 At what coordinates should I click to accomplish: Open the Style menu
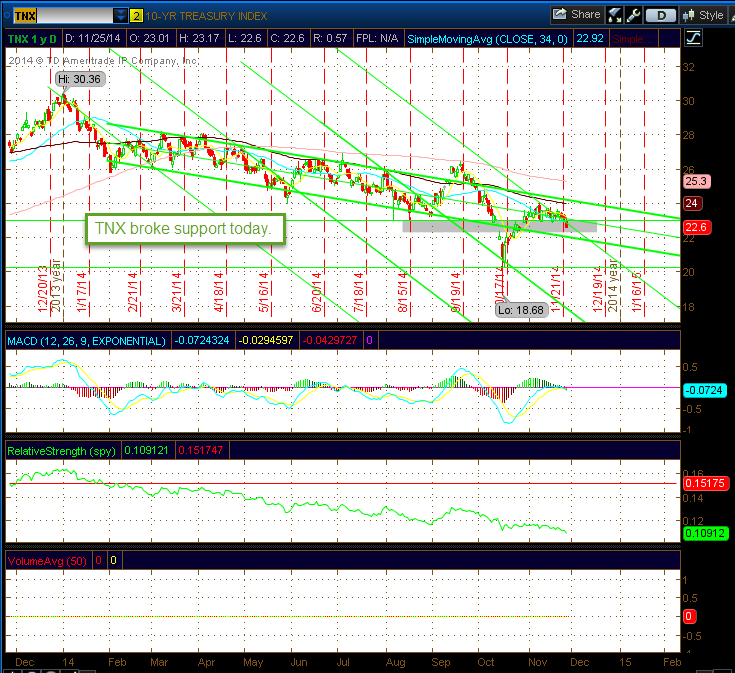[x=703, y=15]
